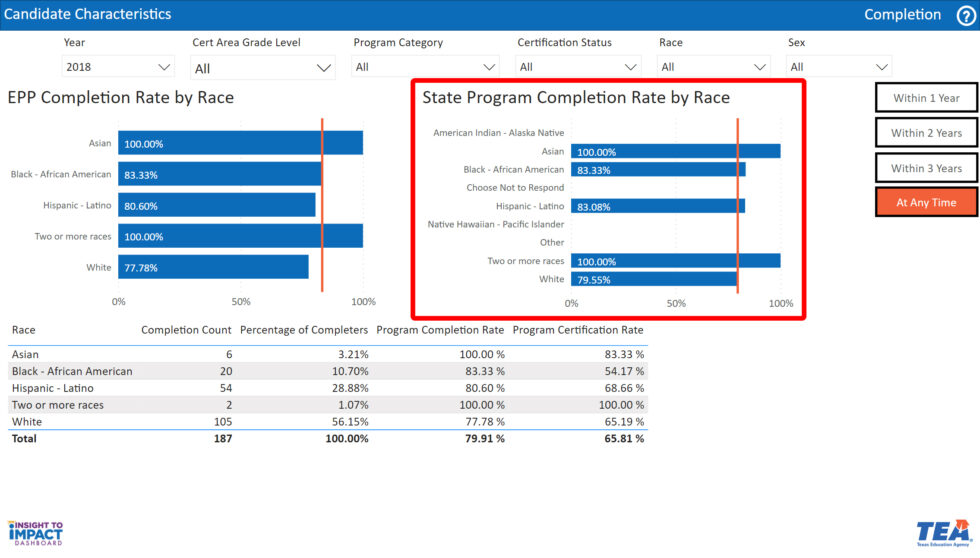
Task: Click the Hispanic - Latino EPP chart bar
Action: [216, 205]
